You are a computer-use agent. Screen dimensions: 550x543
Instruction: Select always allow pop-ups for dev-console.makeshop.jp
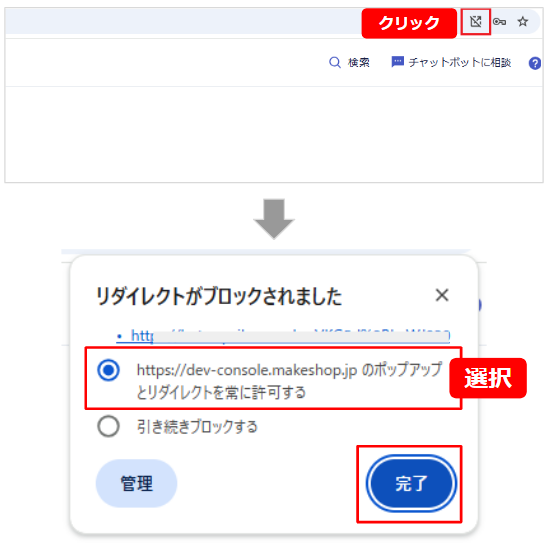tap(108, 370)
